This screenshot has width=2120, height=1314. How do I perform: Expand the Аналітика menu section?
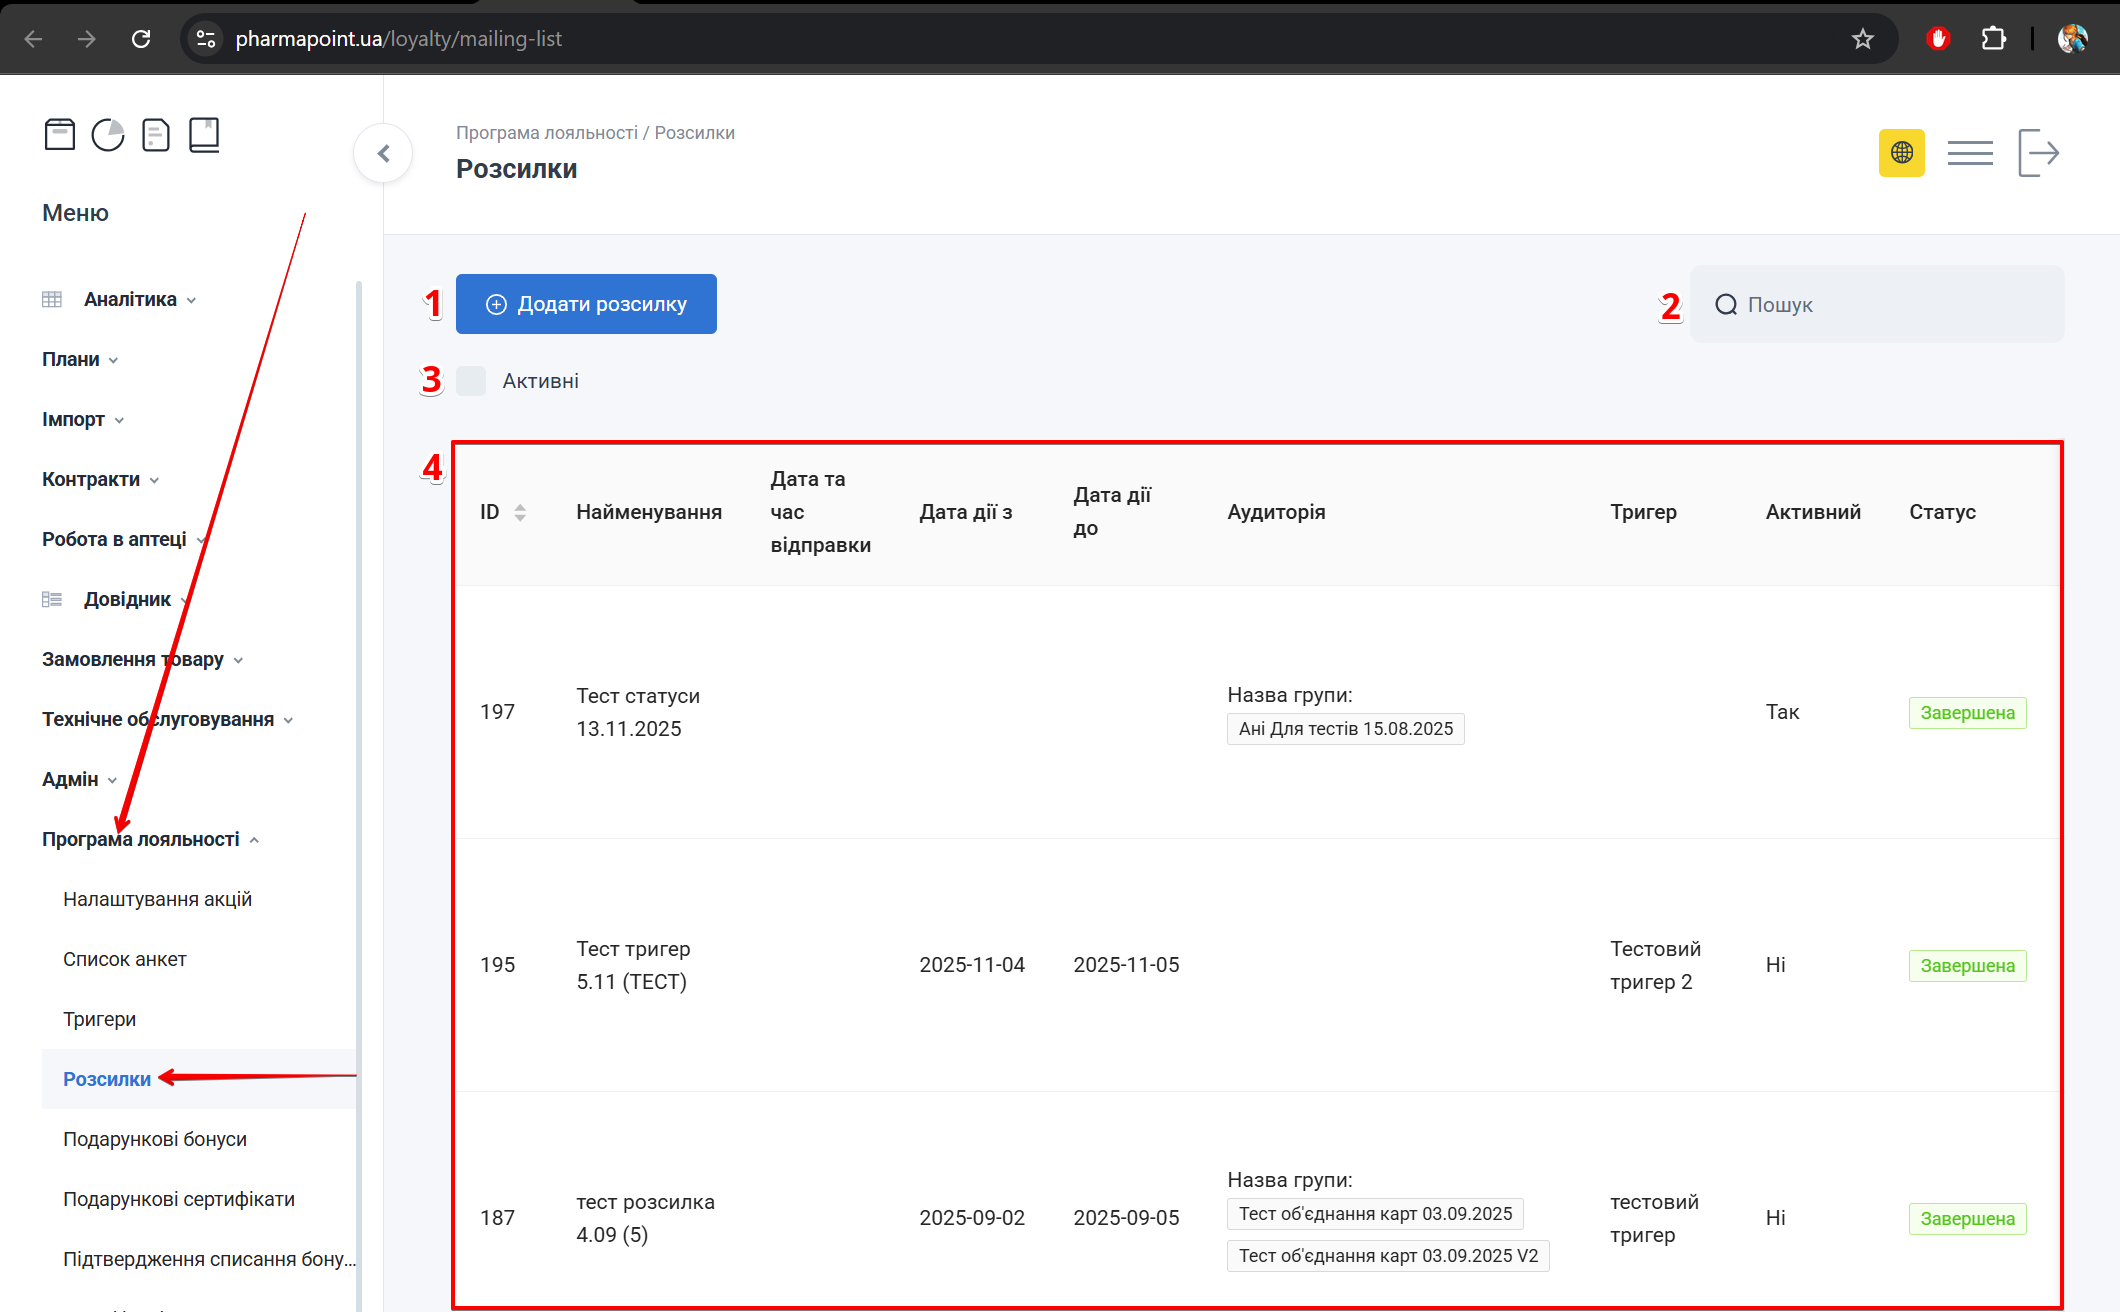point(131,299)
